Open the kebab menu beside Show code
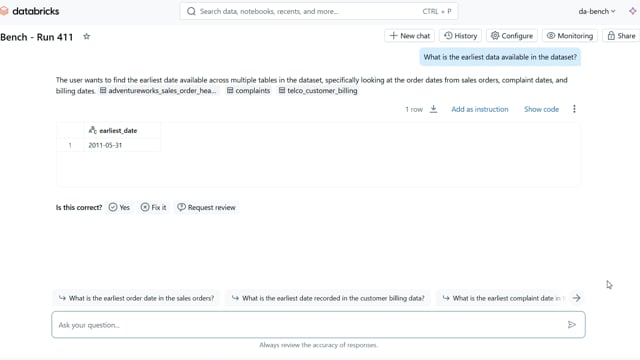 pyautogui.click(x=574, y=109)
